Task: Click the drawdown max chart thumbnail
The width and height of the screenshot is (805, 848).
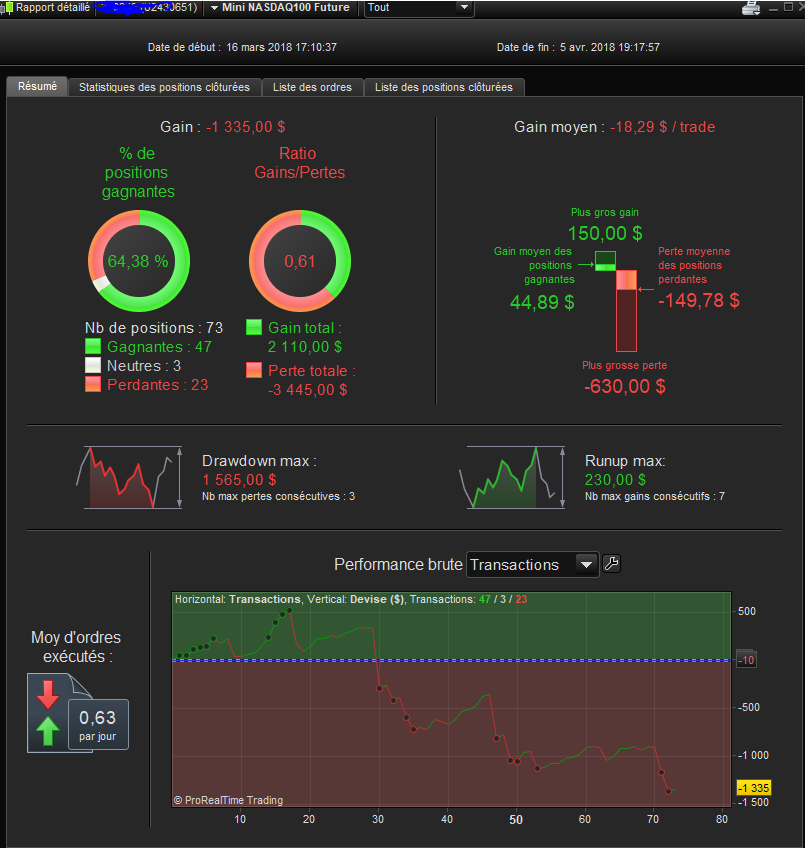Action: click(x=130, y=477)
